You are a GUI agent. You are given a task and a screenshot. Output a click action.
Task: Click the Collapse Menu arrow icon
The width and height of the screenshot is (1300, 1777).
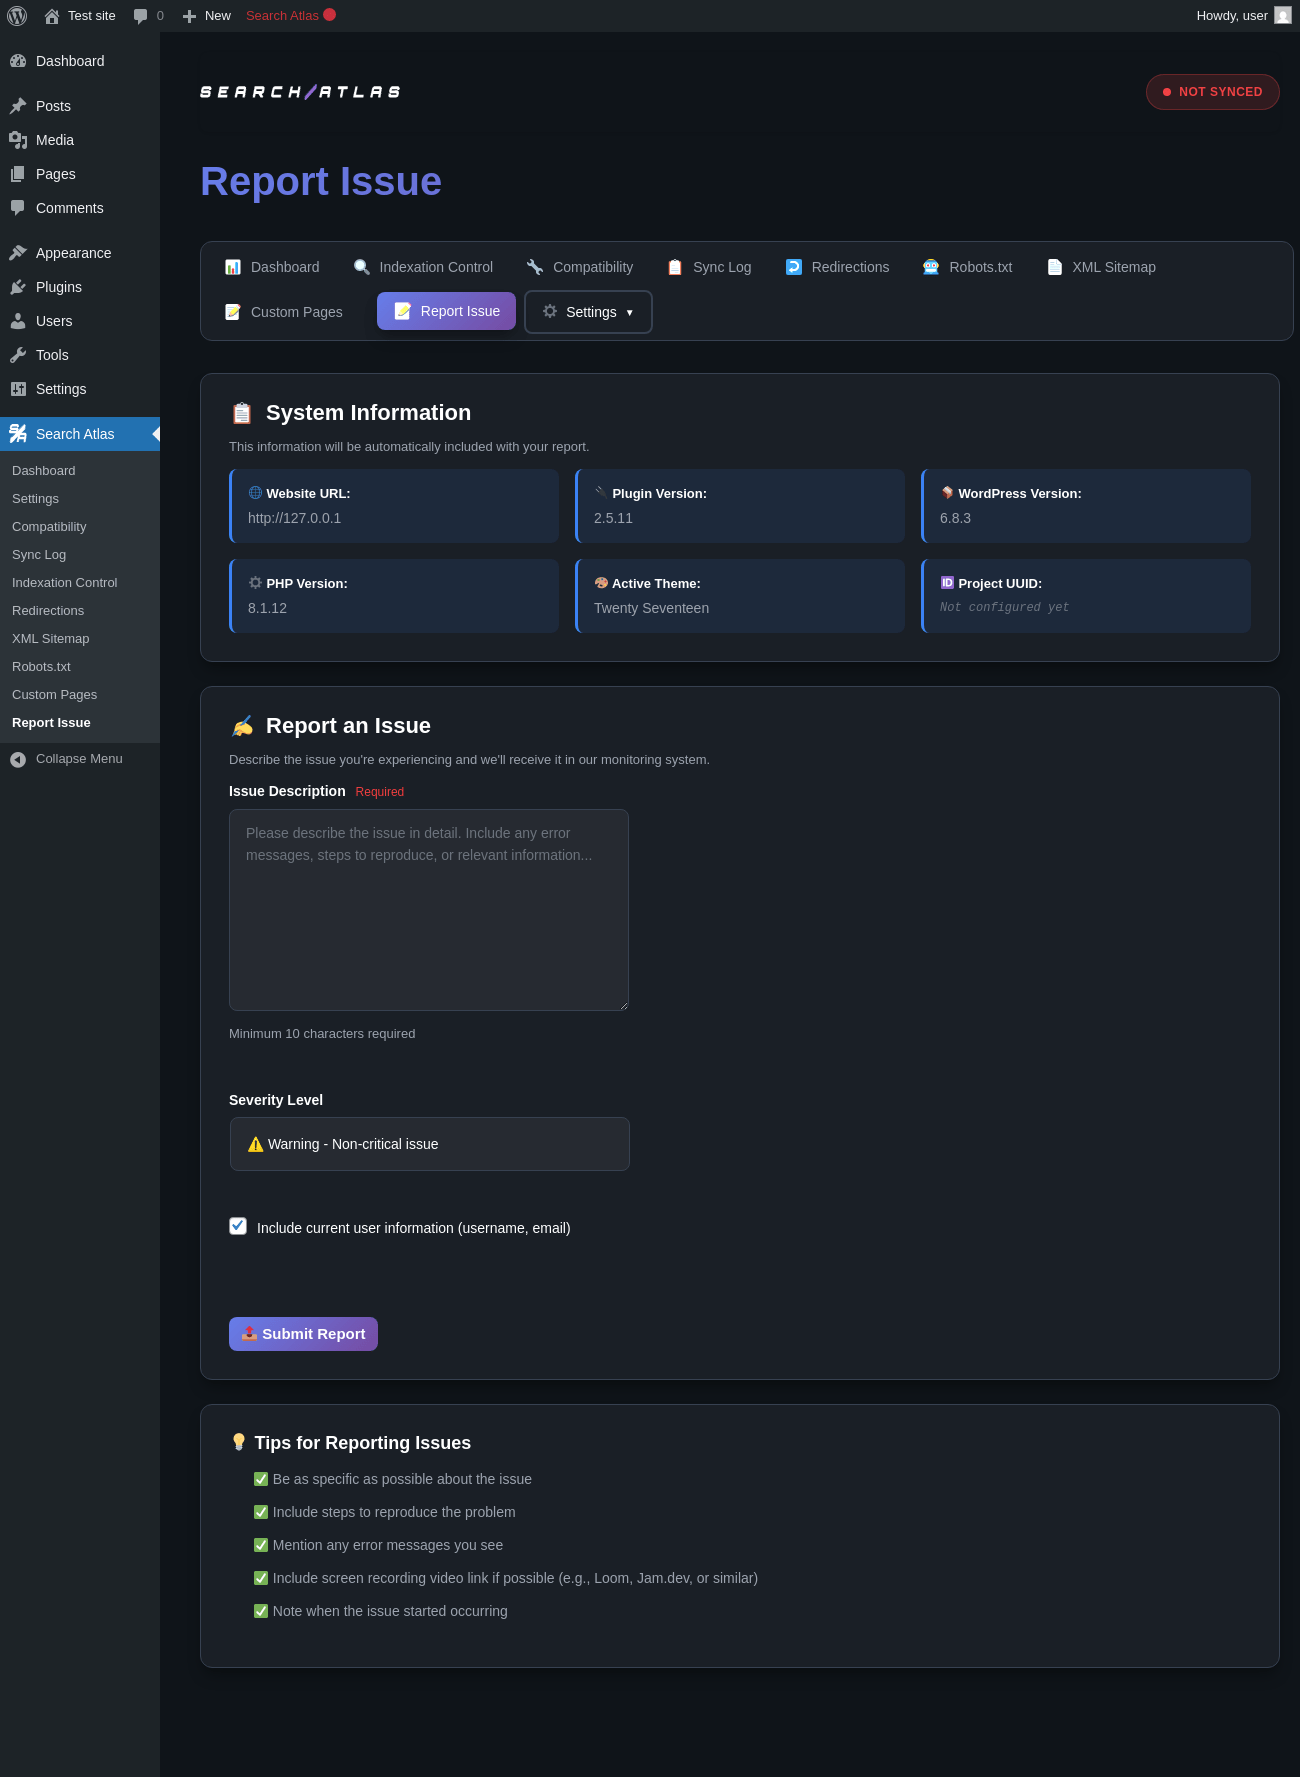pyautogui.click(x=18, y=760)
